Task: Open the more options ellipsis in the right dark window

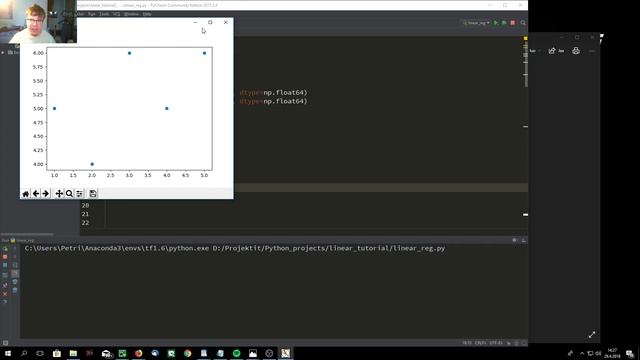Action: coord(592,51)
